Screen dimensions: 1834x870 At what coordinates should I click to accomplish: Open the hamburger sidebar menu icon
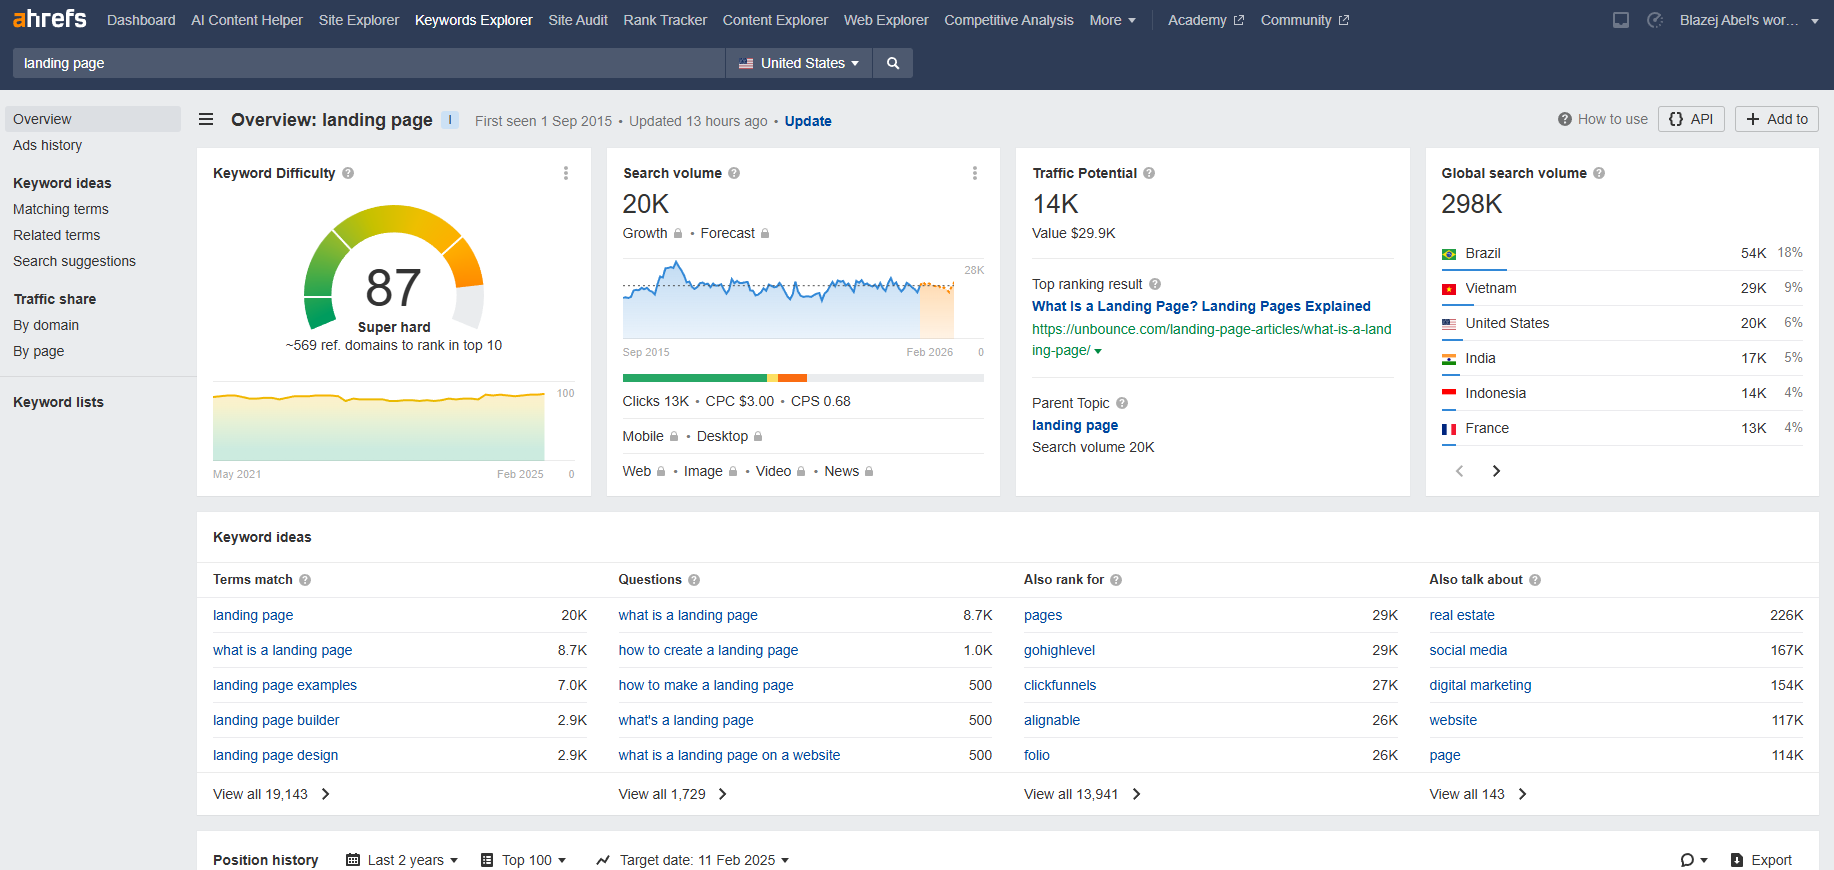click(x=206, y=119)
